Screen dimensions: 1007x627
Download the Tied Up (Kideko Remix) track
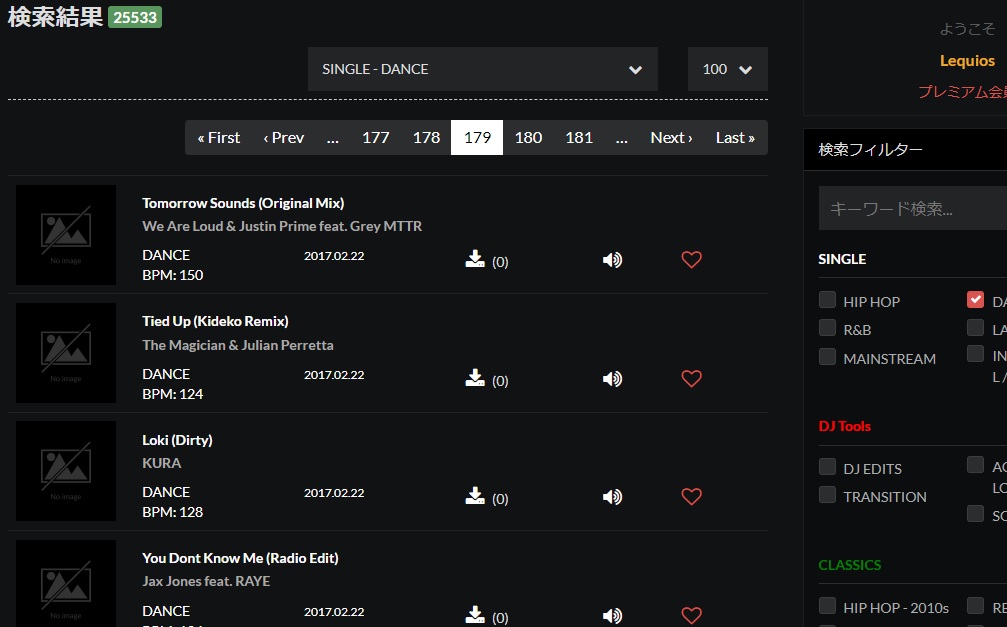click(x=475, y=378)
